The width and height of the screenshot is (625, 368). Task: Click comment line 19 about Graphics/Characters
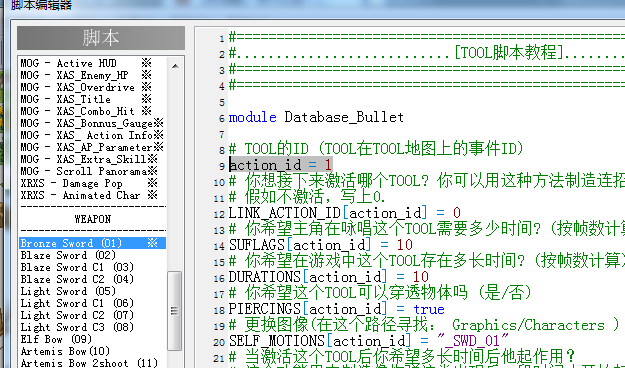click(x=424, y=325)
